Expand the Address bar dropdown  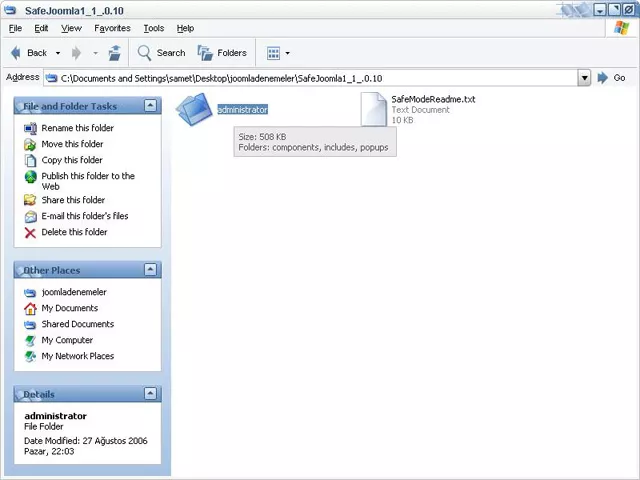(584, 78)
